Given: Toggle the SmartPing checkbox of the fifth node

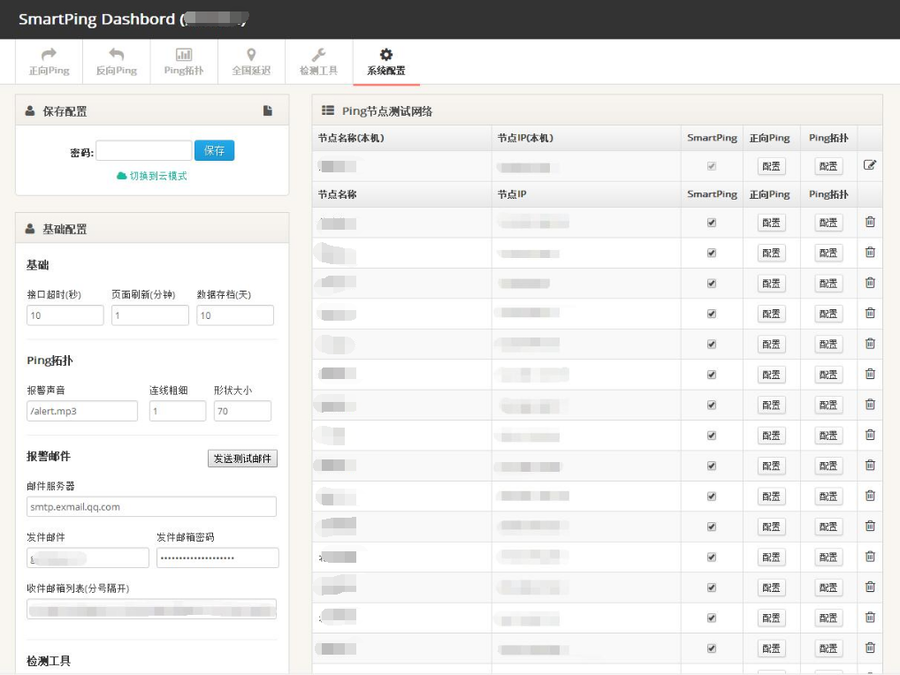Looking at the screenshot, I should (712, 344).
